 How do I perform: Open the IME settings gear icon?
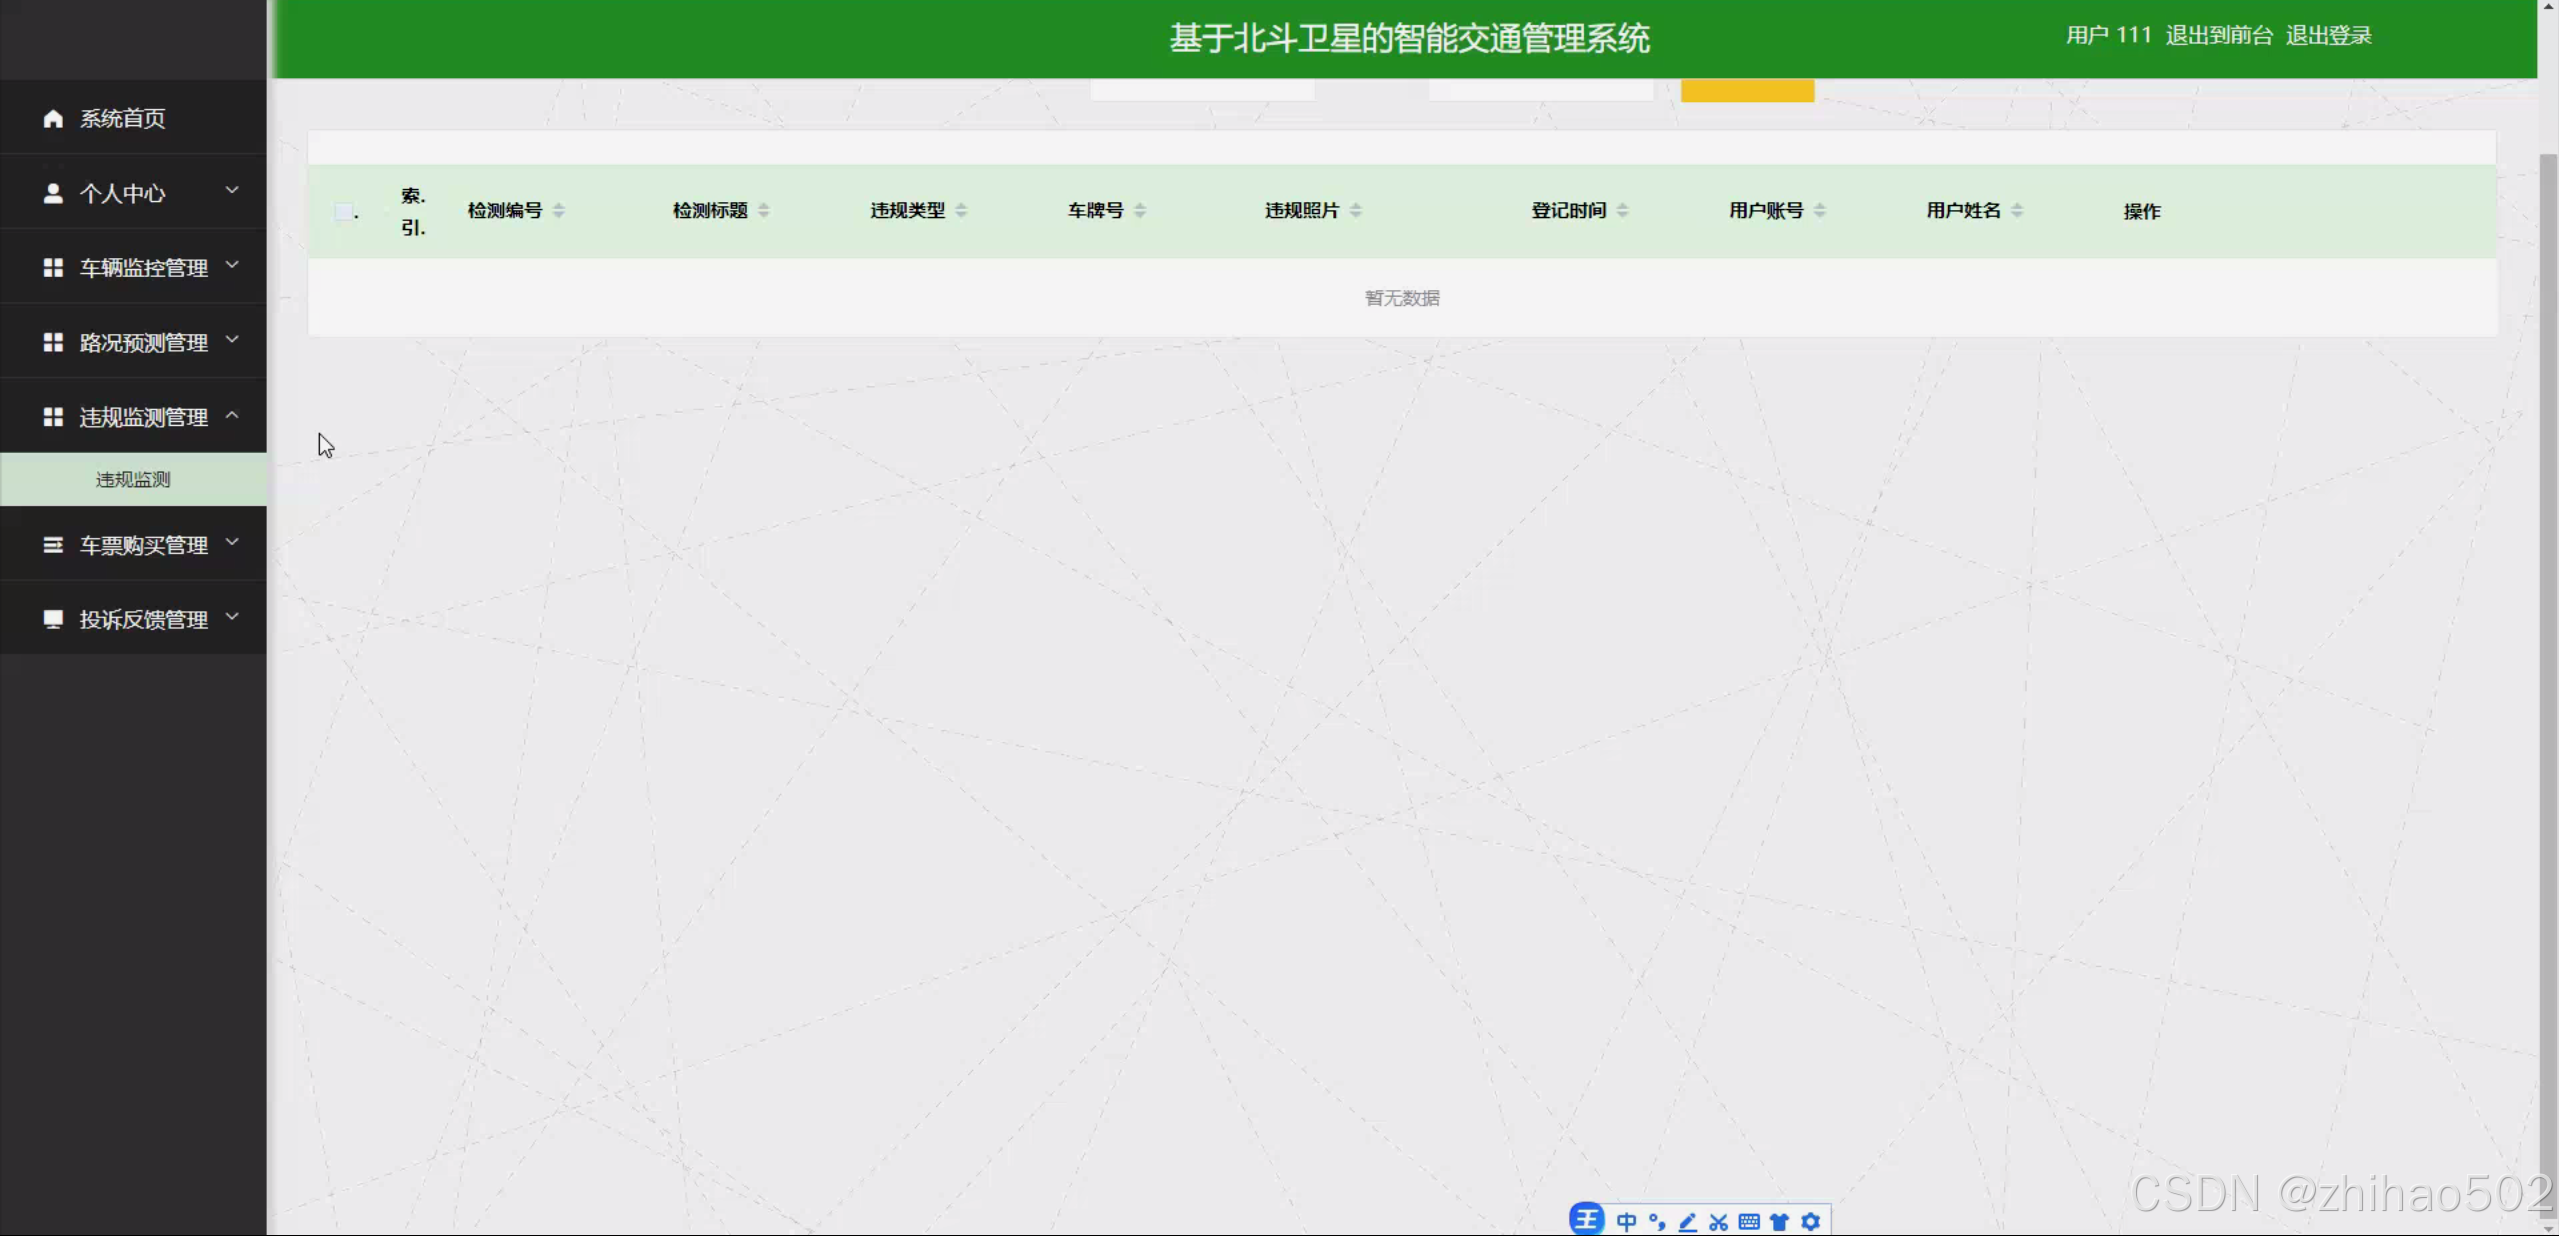click(1810, 1221)
